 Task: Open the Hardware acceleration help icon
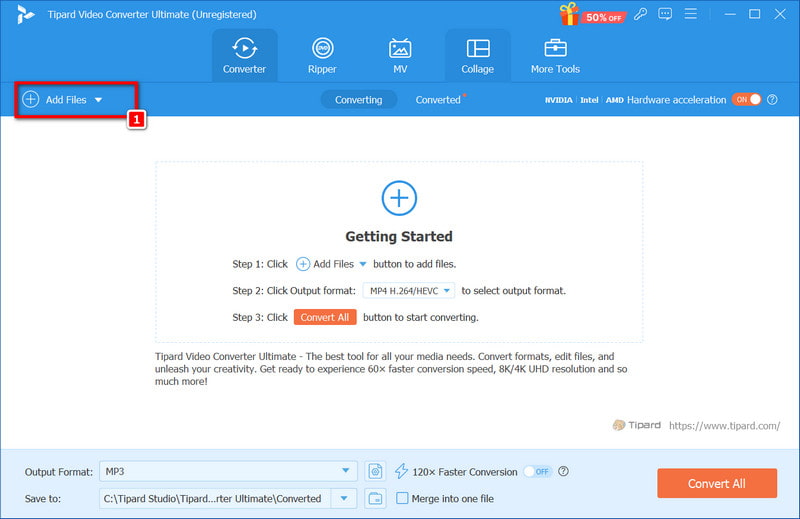[772, 100]
